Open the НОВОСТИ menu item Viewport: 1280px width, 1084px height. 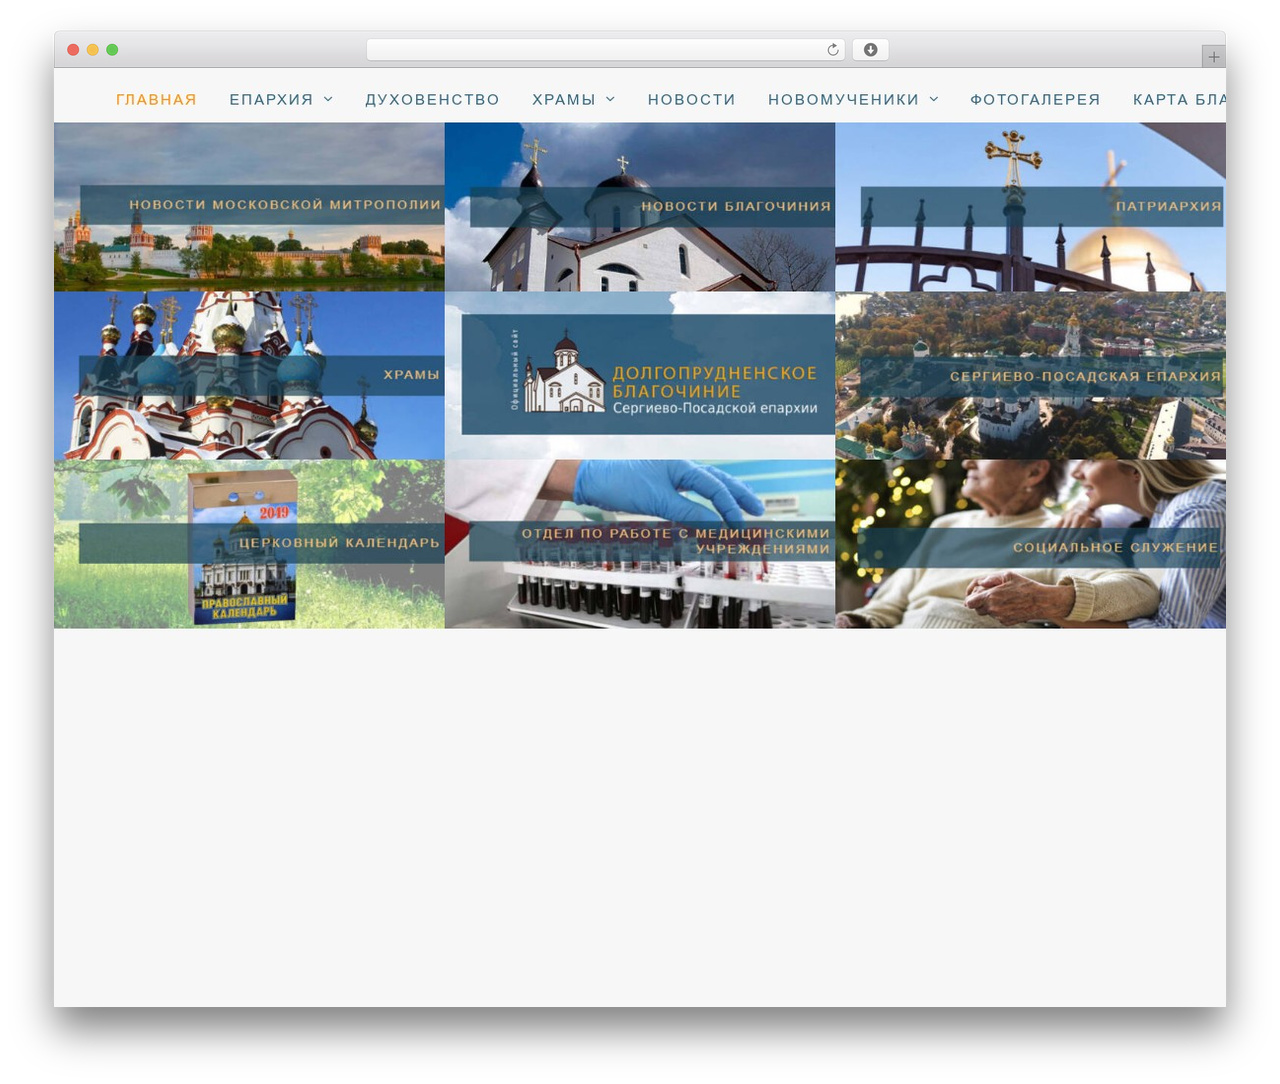pyautogui.click(x=692, y=100)
